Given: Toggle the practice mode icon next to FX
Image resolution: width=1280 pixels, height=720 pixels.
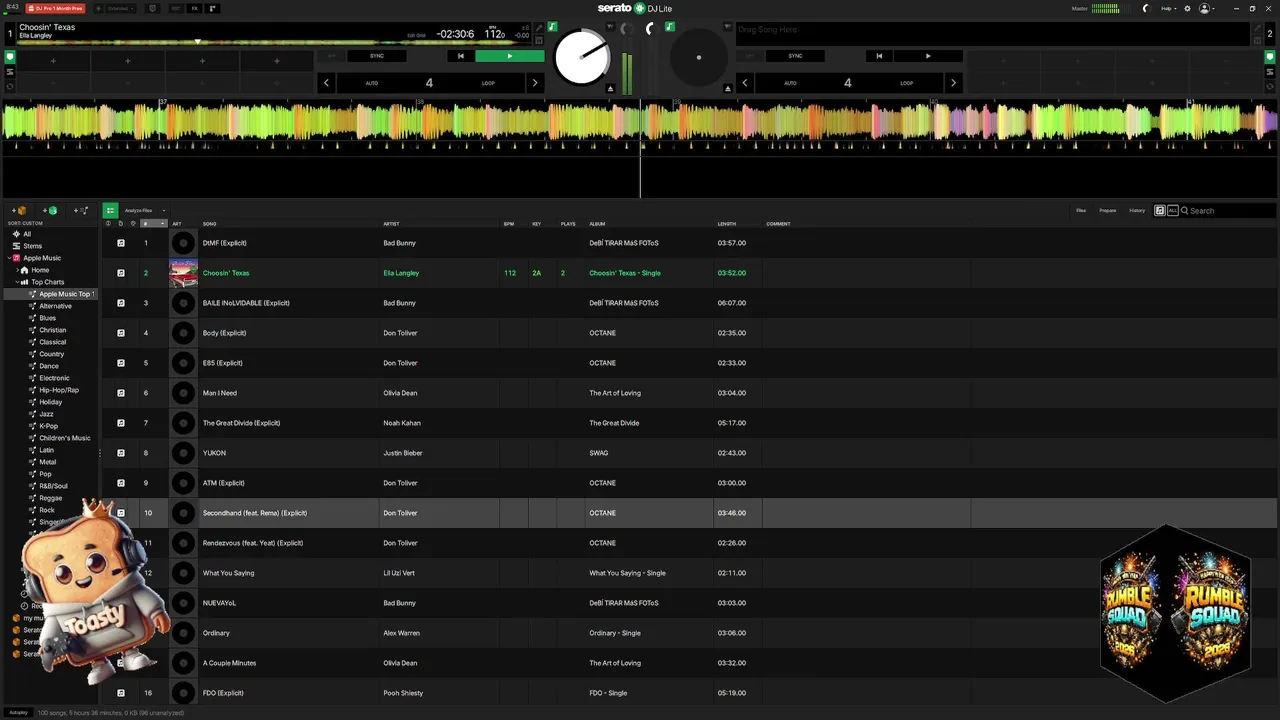Looking at the screenshot, I should pos(212,8).
